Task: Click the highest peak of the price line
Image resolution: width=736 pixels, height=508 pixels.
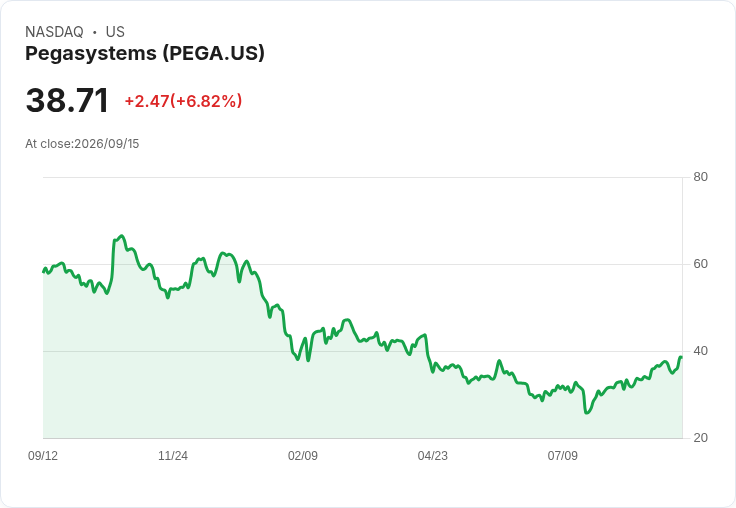Action: click(x=122, y=236)
